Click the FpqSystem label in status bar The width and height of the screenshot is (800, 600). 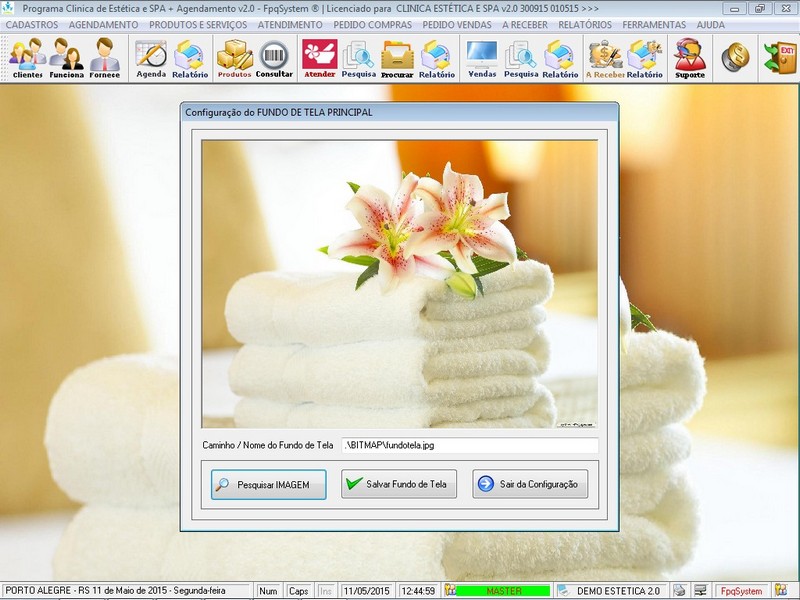point(741,591)
